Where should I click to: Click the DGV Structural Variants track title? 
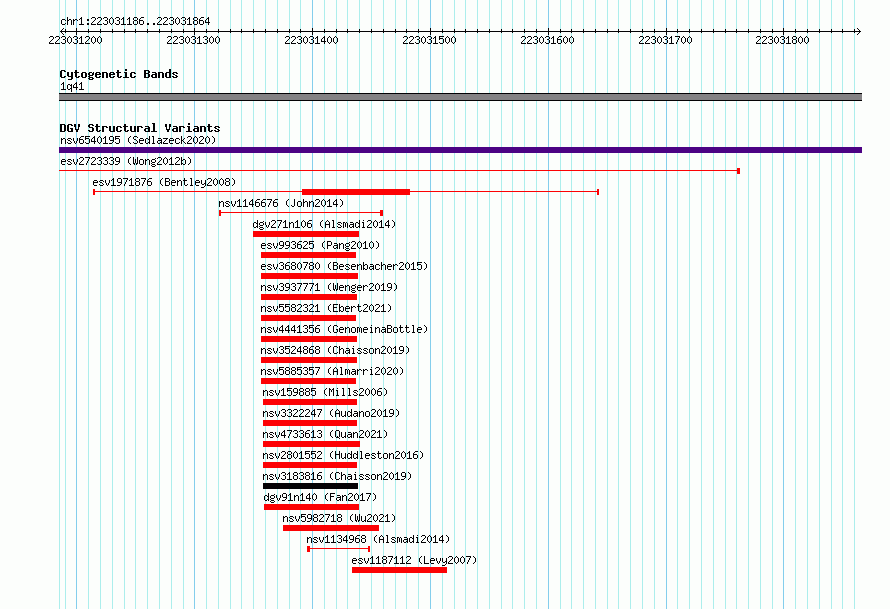(140, 128)
